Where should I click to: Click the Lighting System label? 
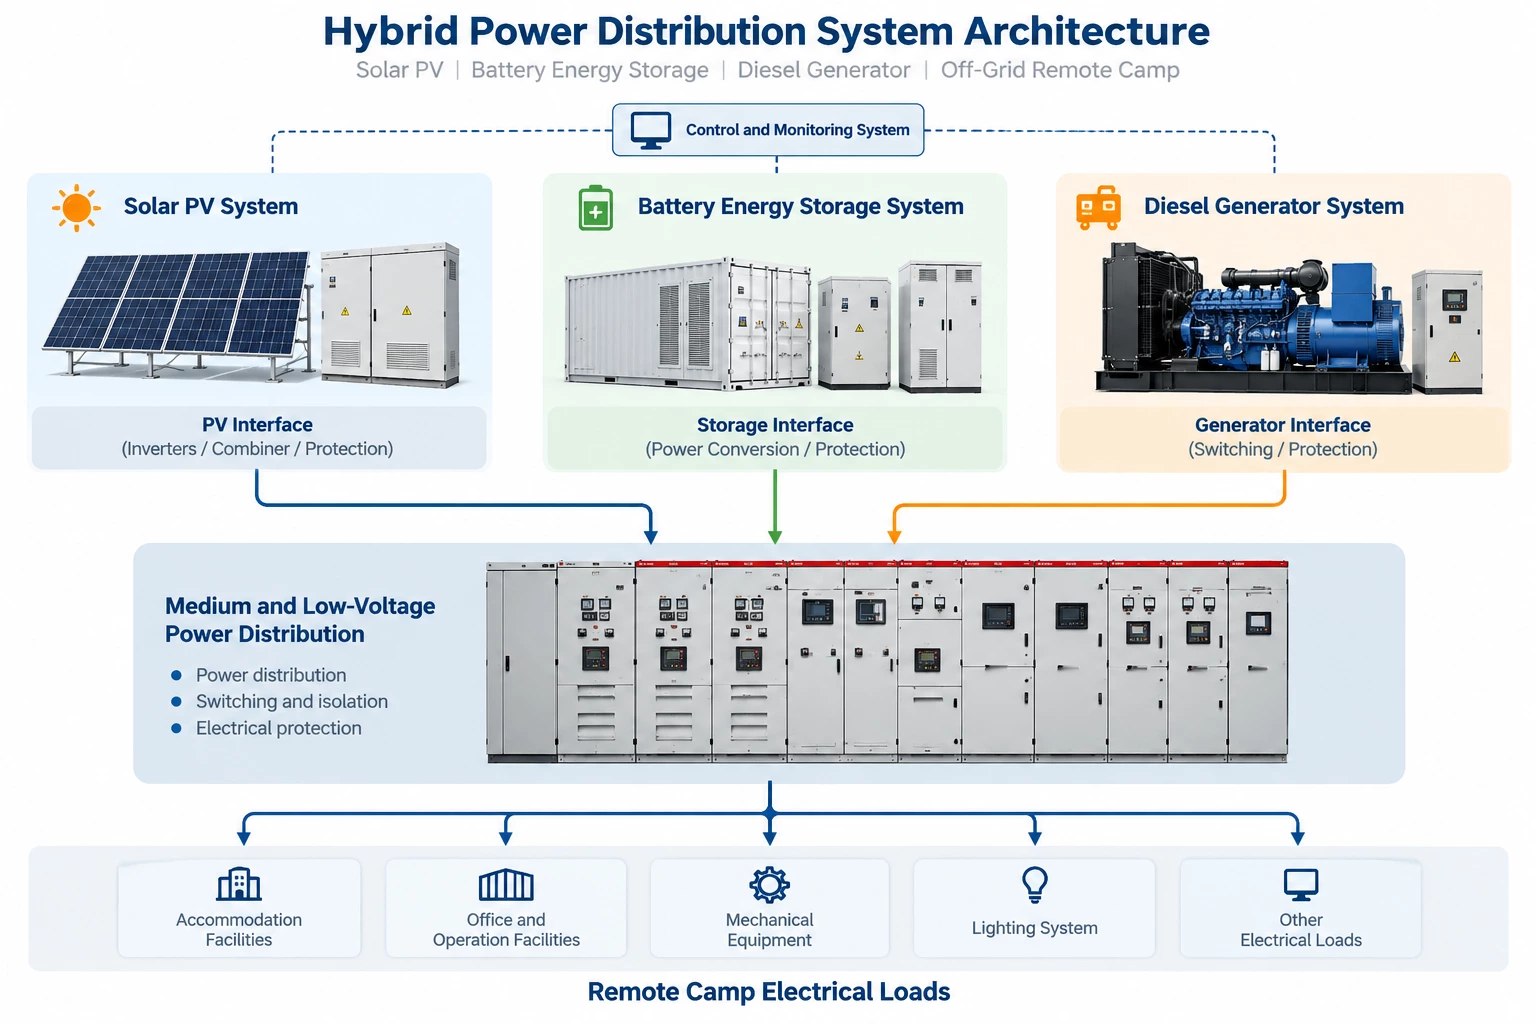(x=1035, y=928)
